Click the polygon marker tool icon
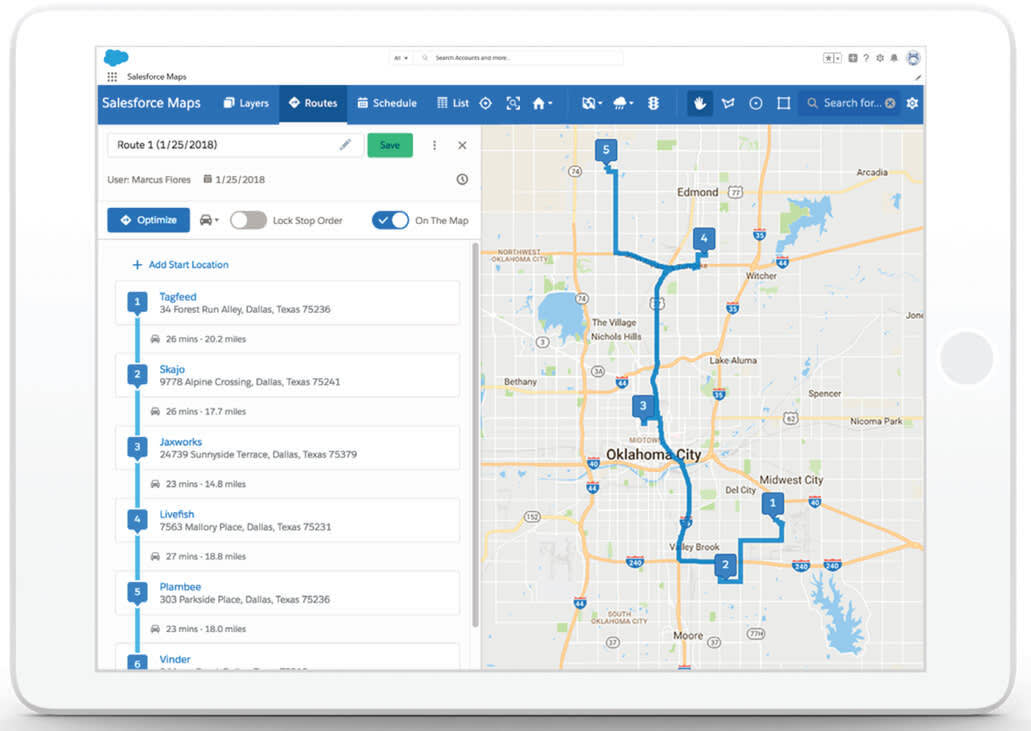 pos(728,103)
